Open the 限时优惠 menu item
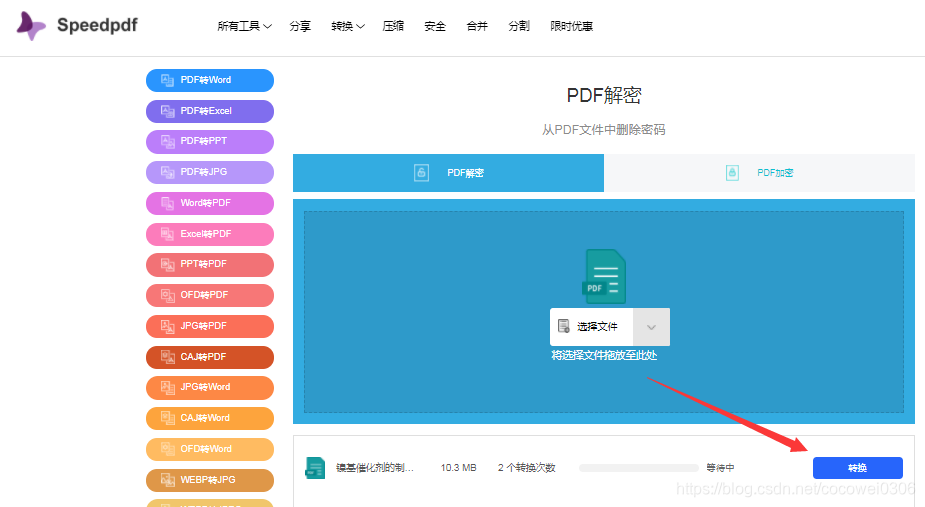 click(x=571, y=26)
